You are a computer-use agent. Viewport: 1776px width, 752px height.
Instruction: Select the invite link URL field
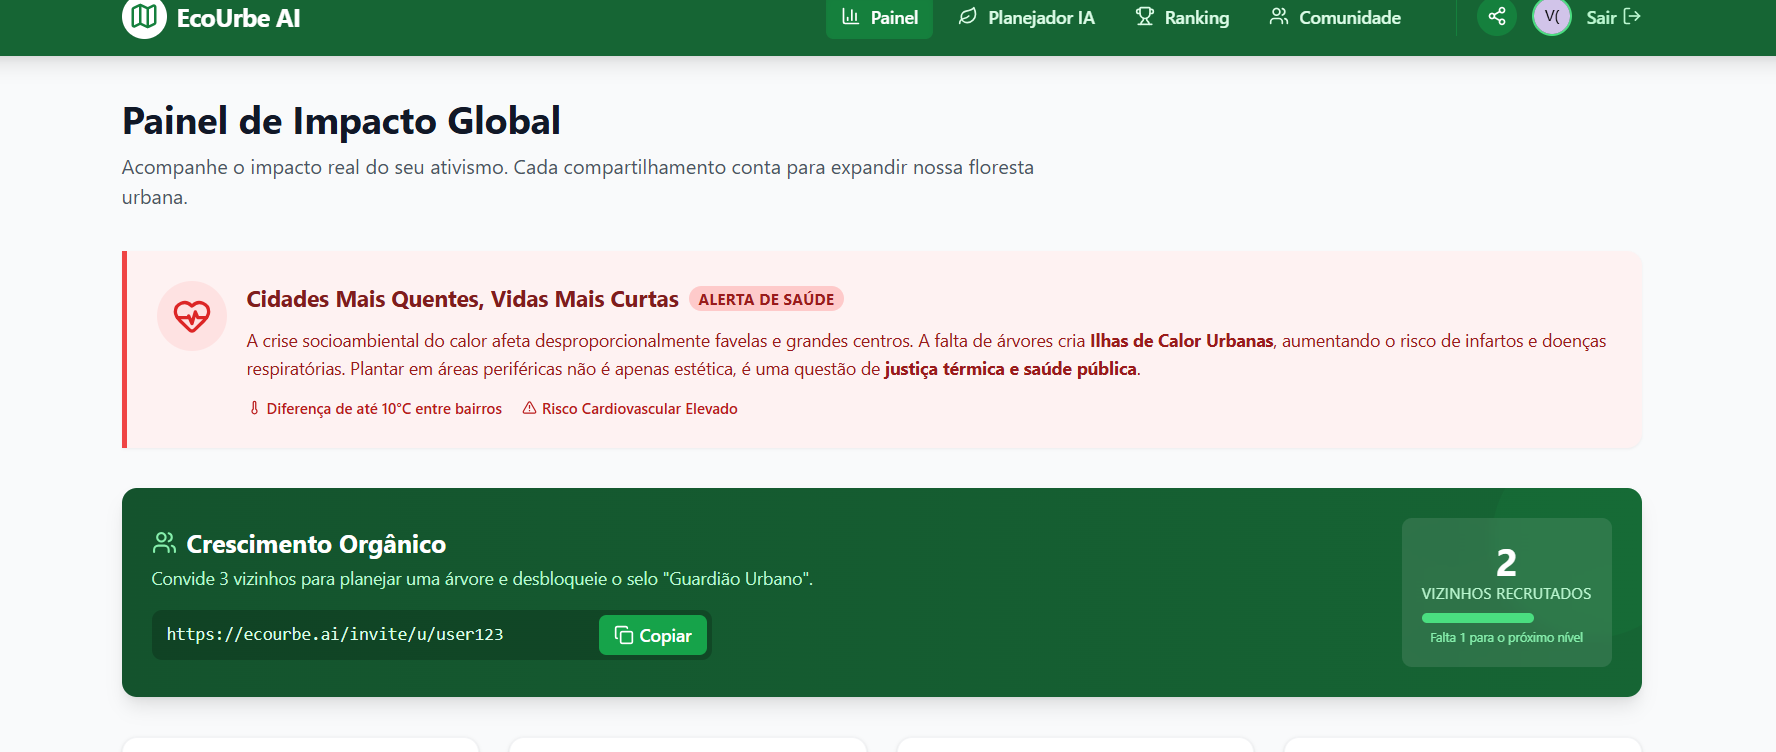coord(375,635)
